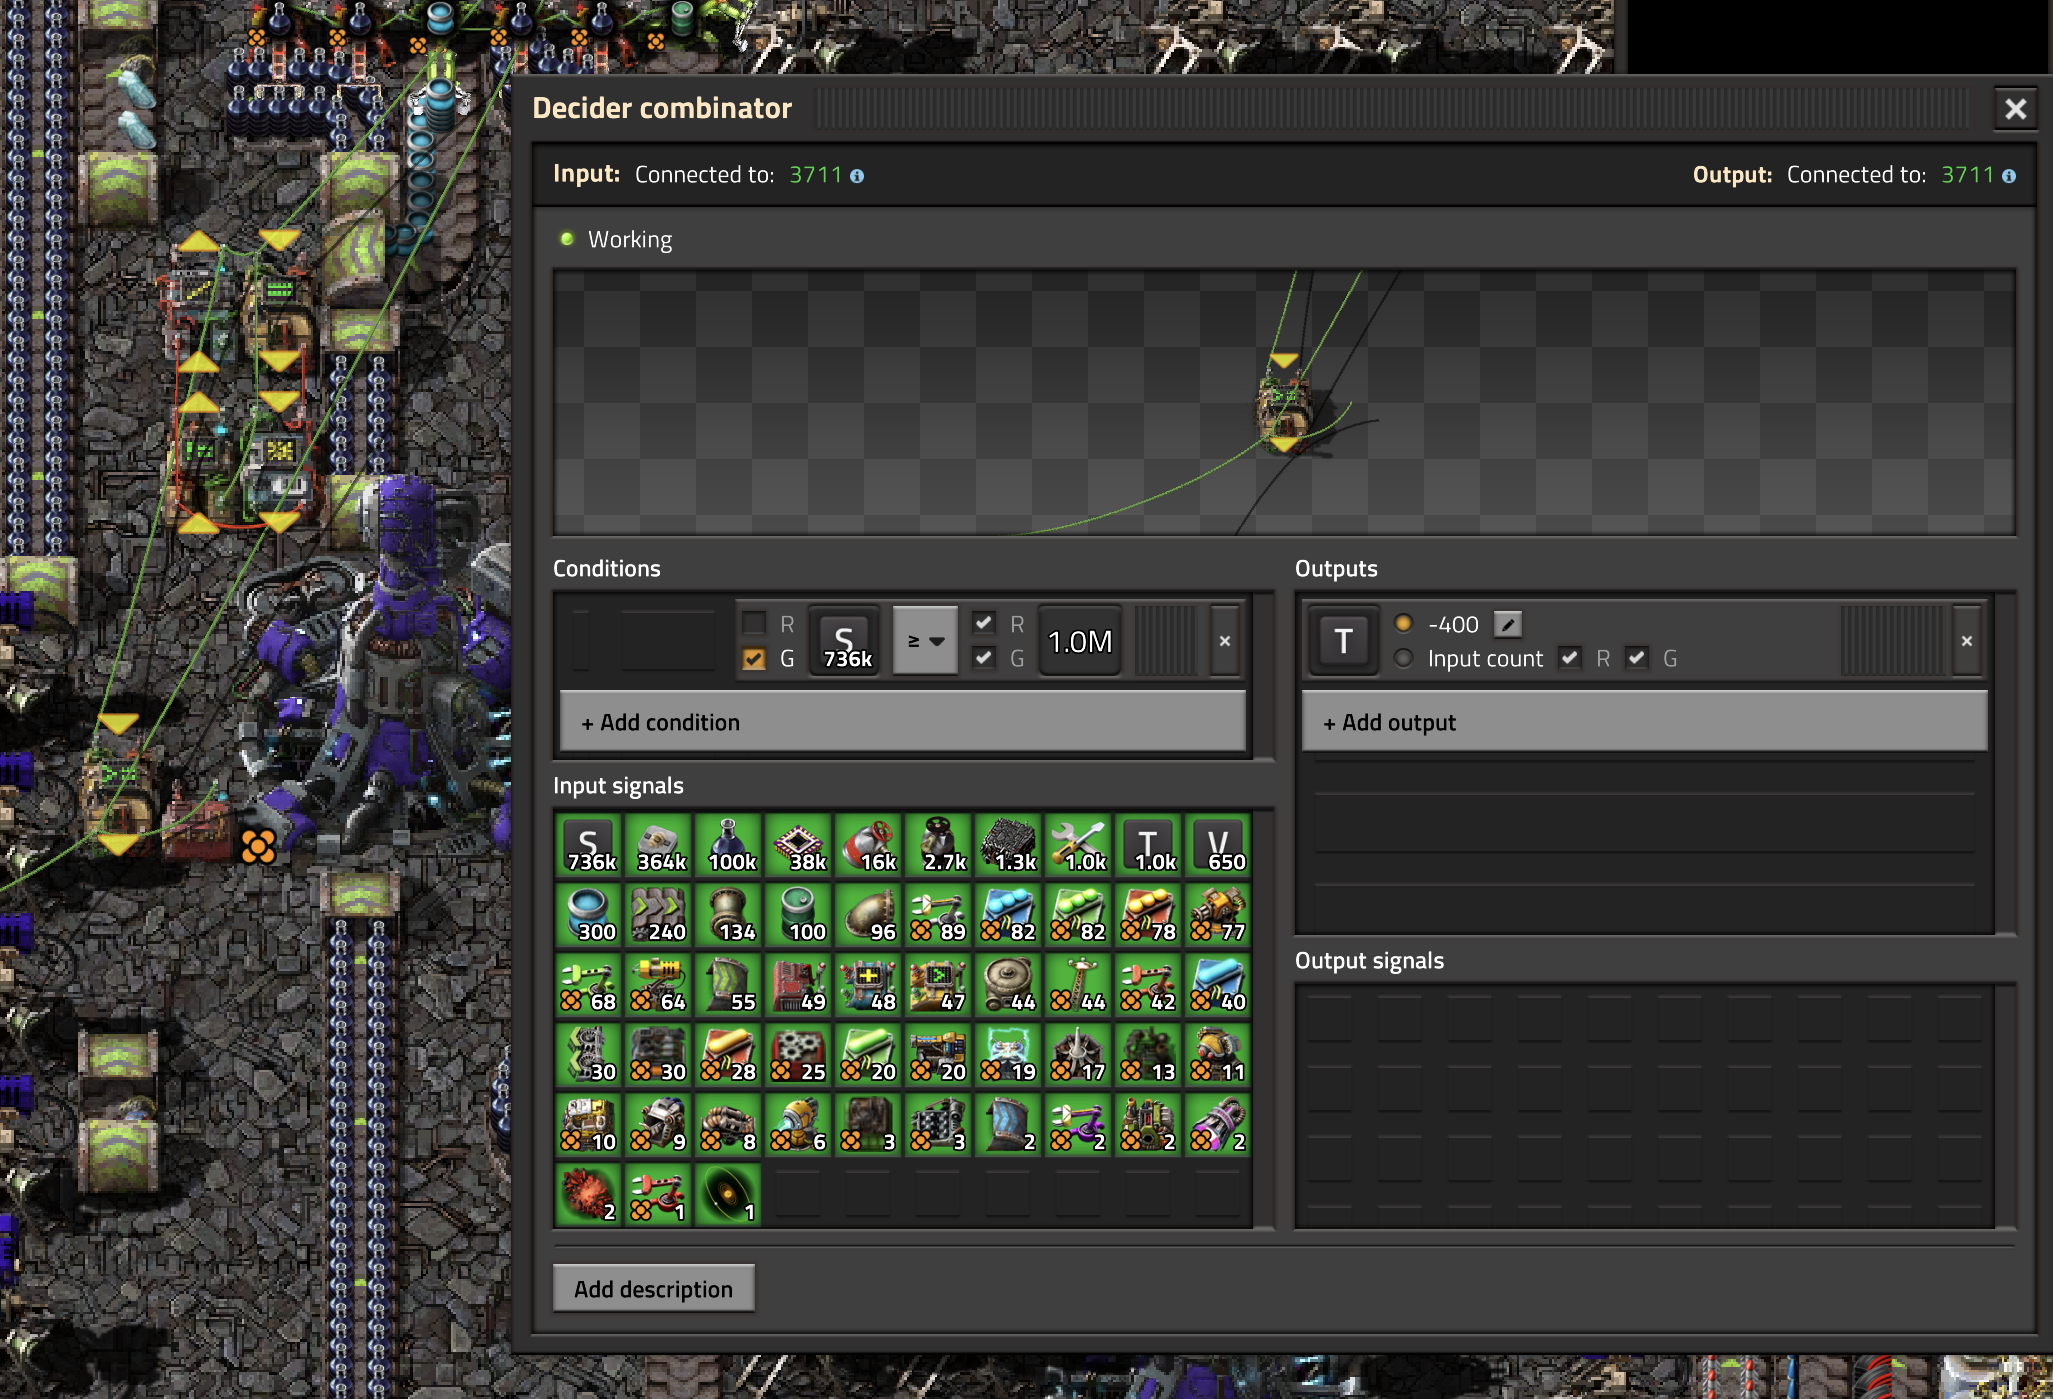Select the purple stack inserter signal at 2
The height and width of the screenshot is (1399, 2053).
point(1079,1125)
